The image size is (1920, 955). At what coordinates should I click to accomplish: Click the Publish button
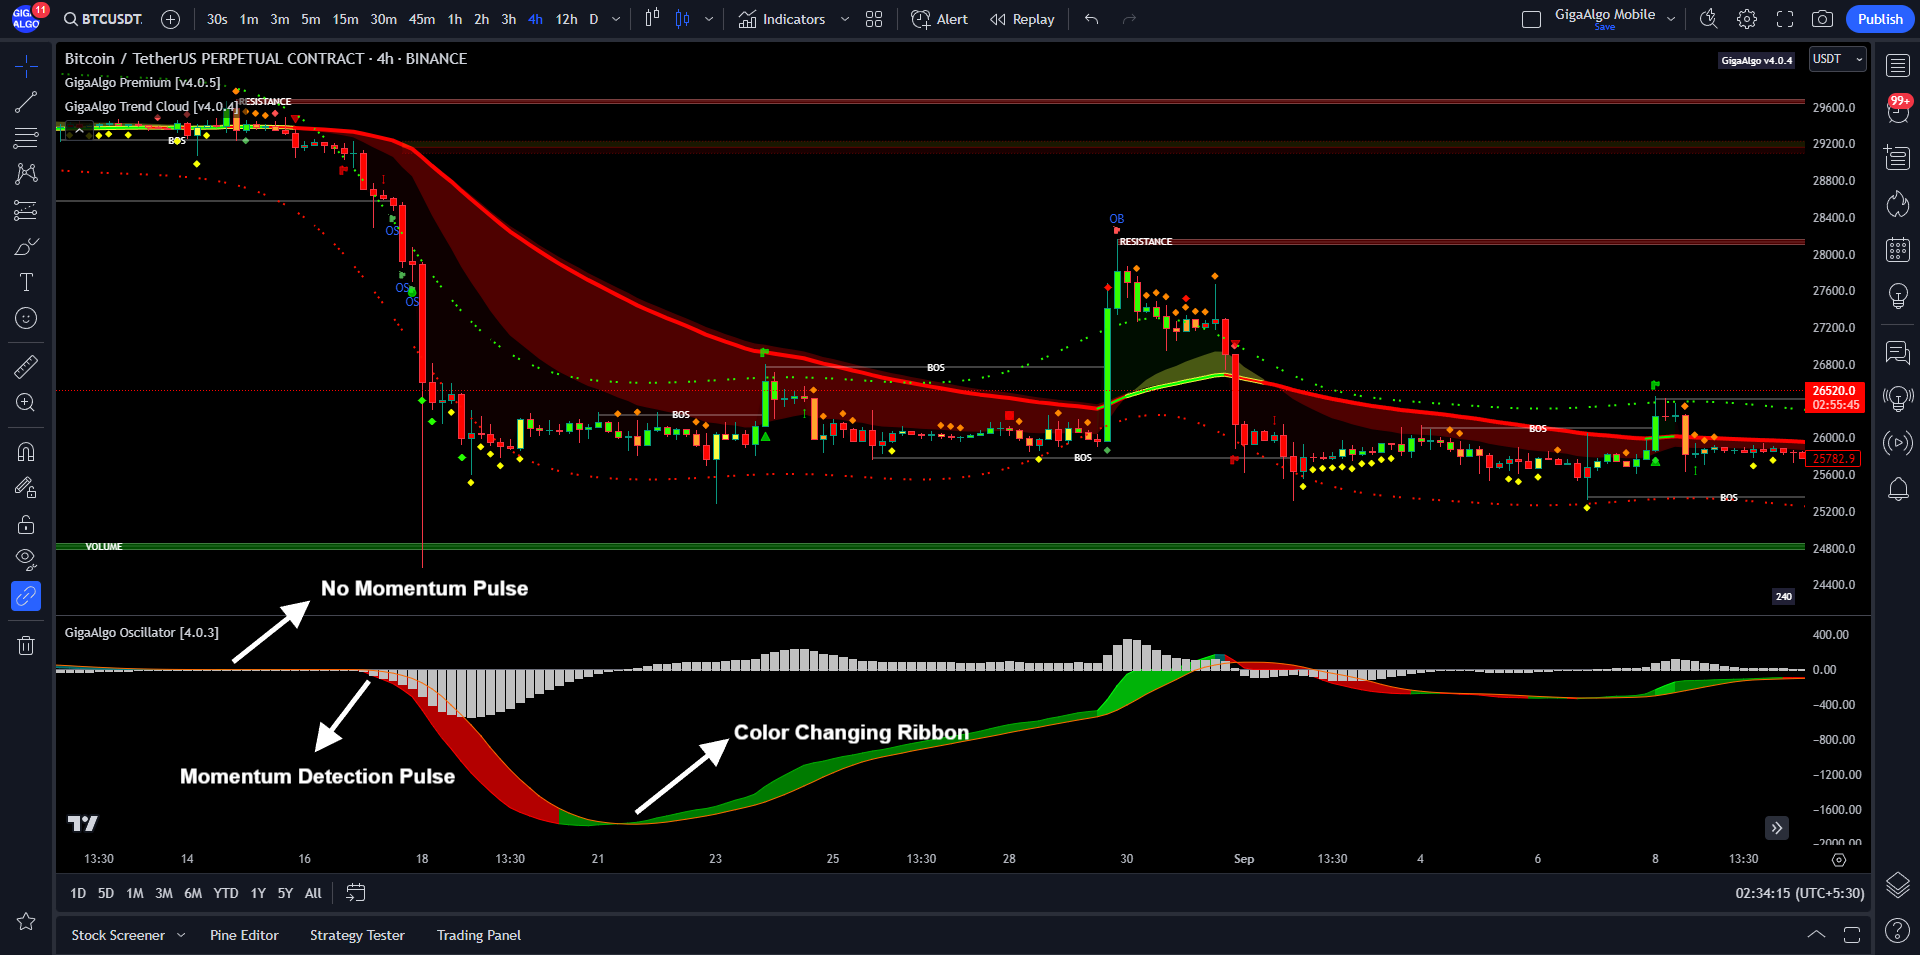click(1880, 19)
